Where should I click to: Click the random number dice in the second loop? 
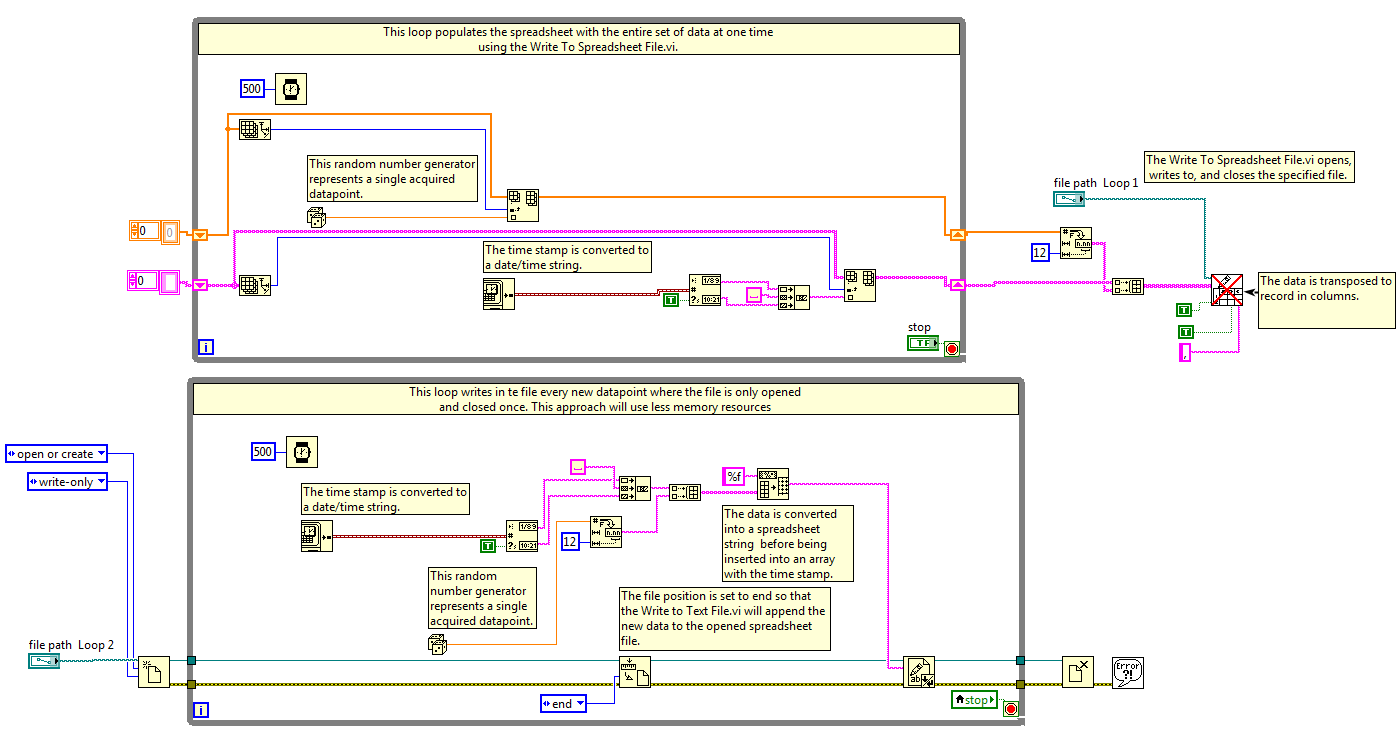[x=437, y=646]
